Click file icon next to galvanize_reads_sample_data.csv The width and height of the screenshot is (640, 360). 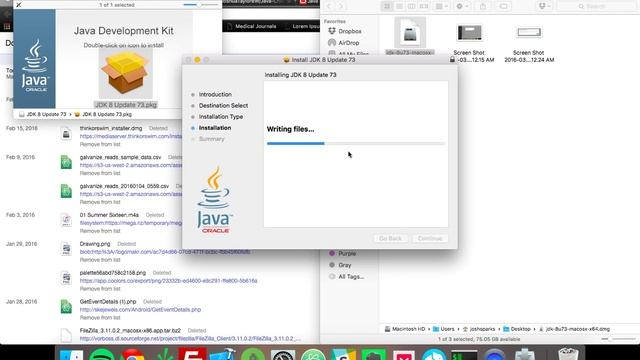click(x=66, y=162)
